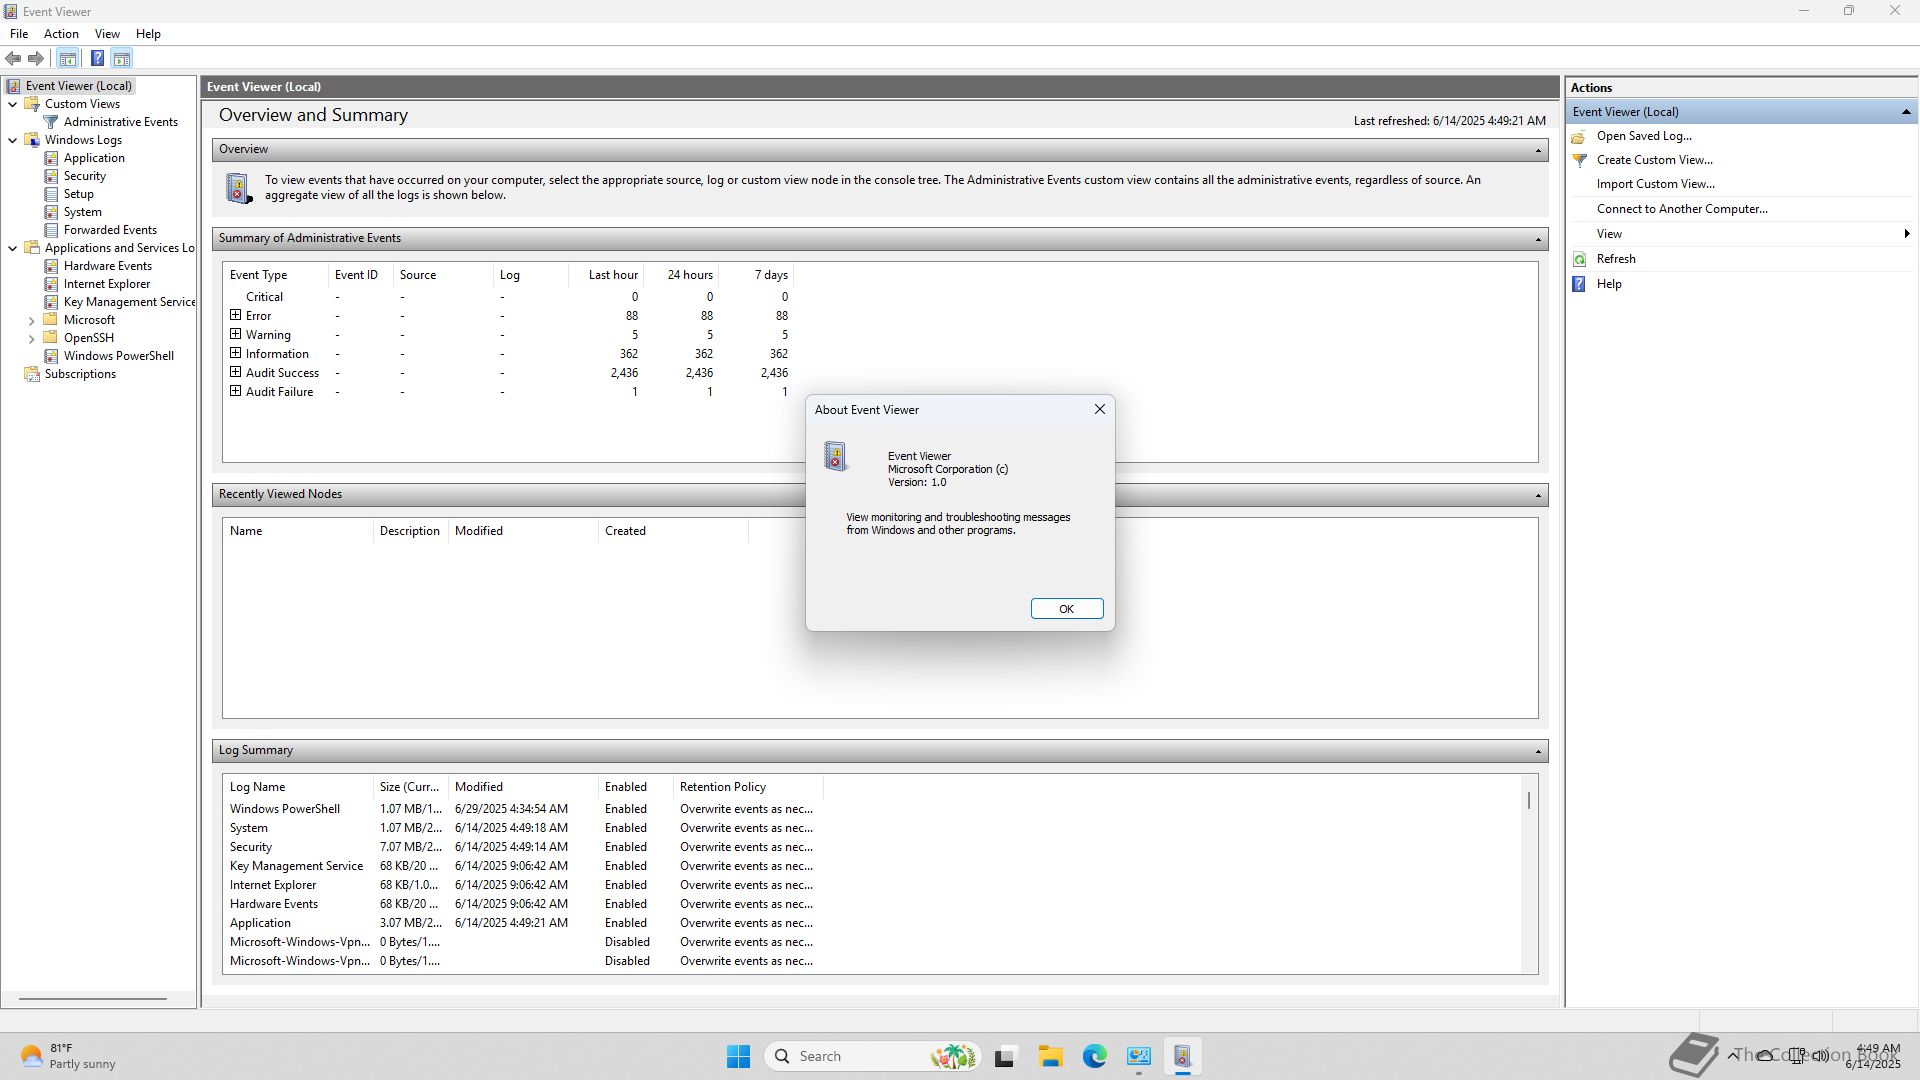Expand the Microsoft folder in tree
Viewport: 1920px width, 1080px height.
tap(31, 321)
